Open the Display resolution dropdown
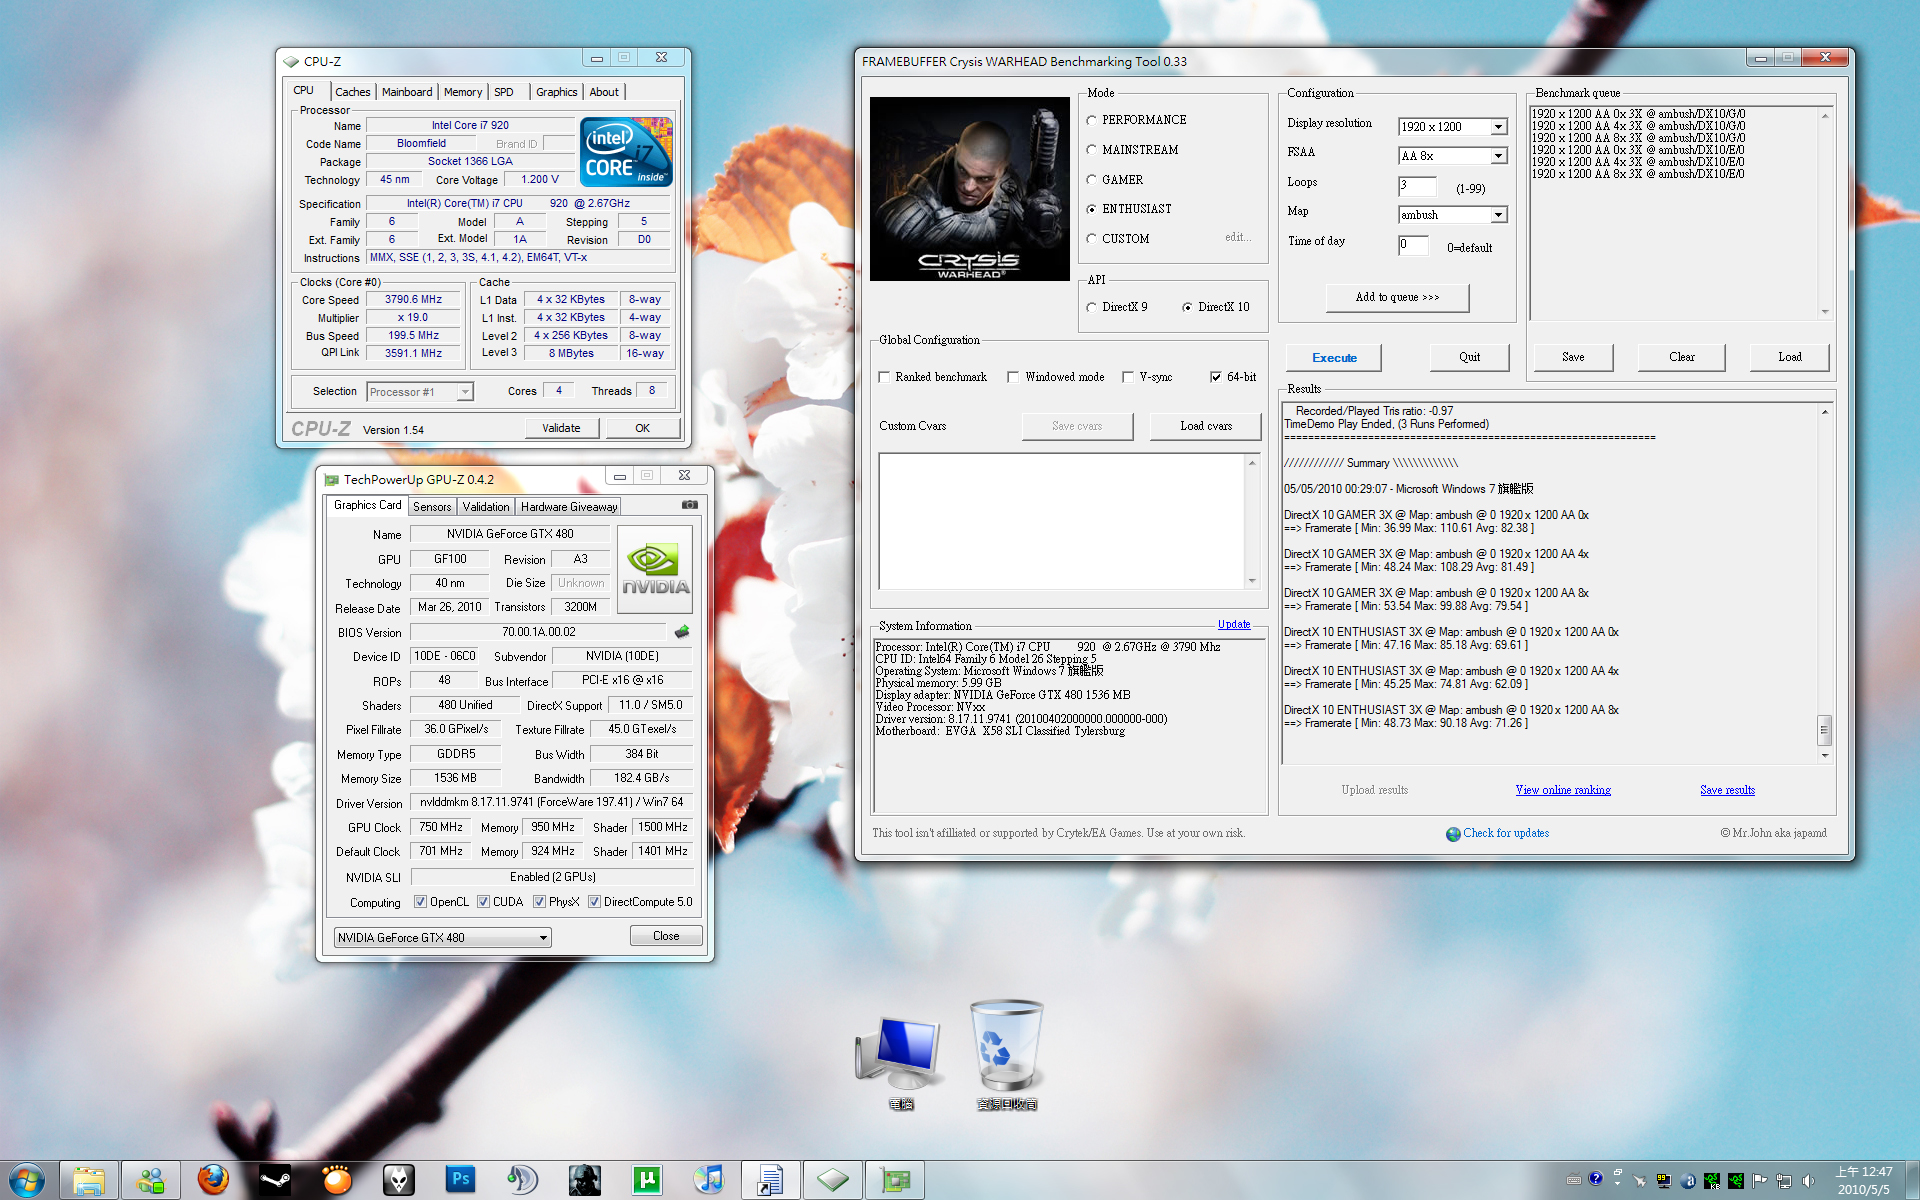1920x1200 pixels. (x=1498, y=127)
